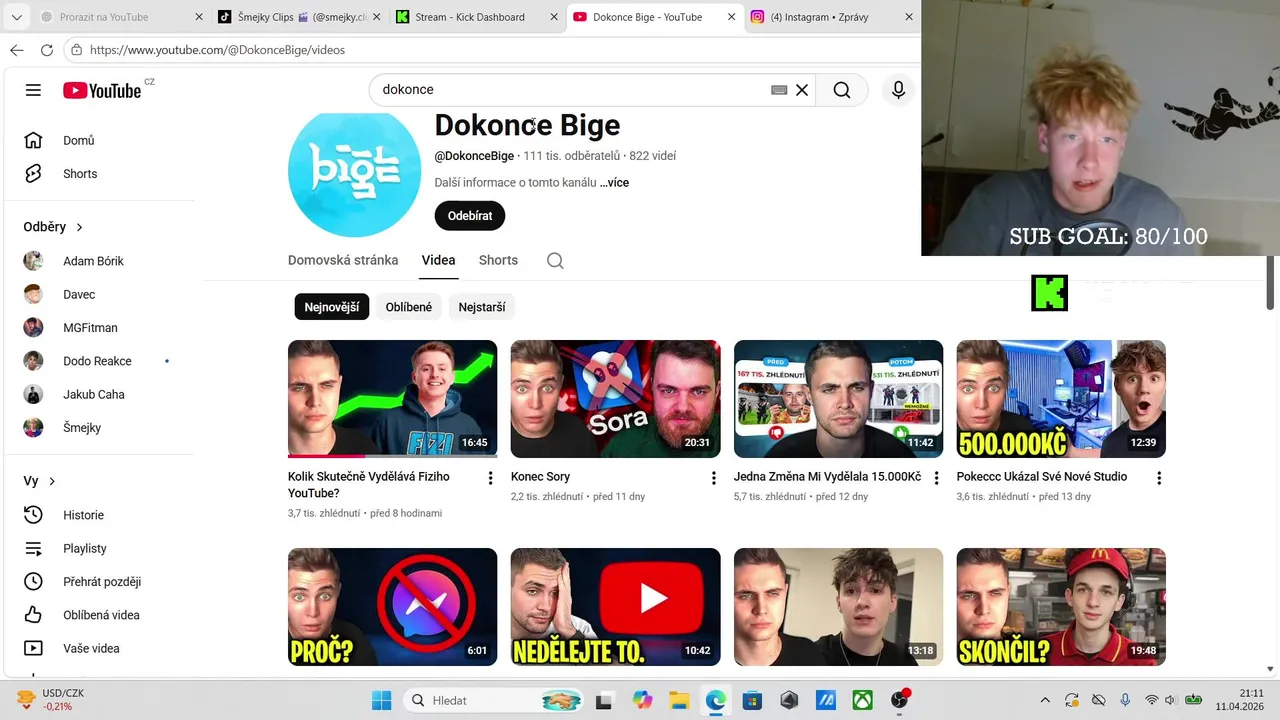The width and height of the screenshot is (1280, 720).
Task: Open options menu for Jedna Změna video
Action: coord(937,478)
